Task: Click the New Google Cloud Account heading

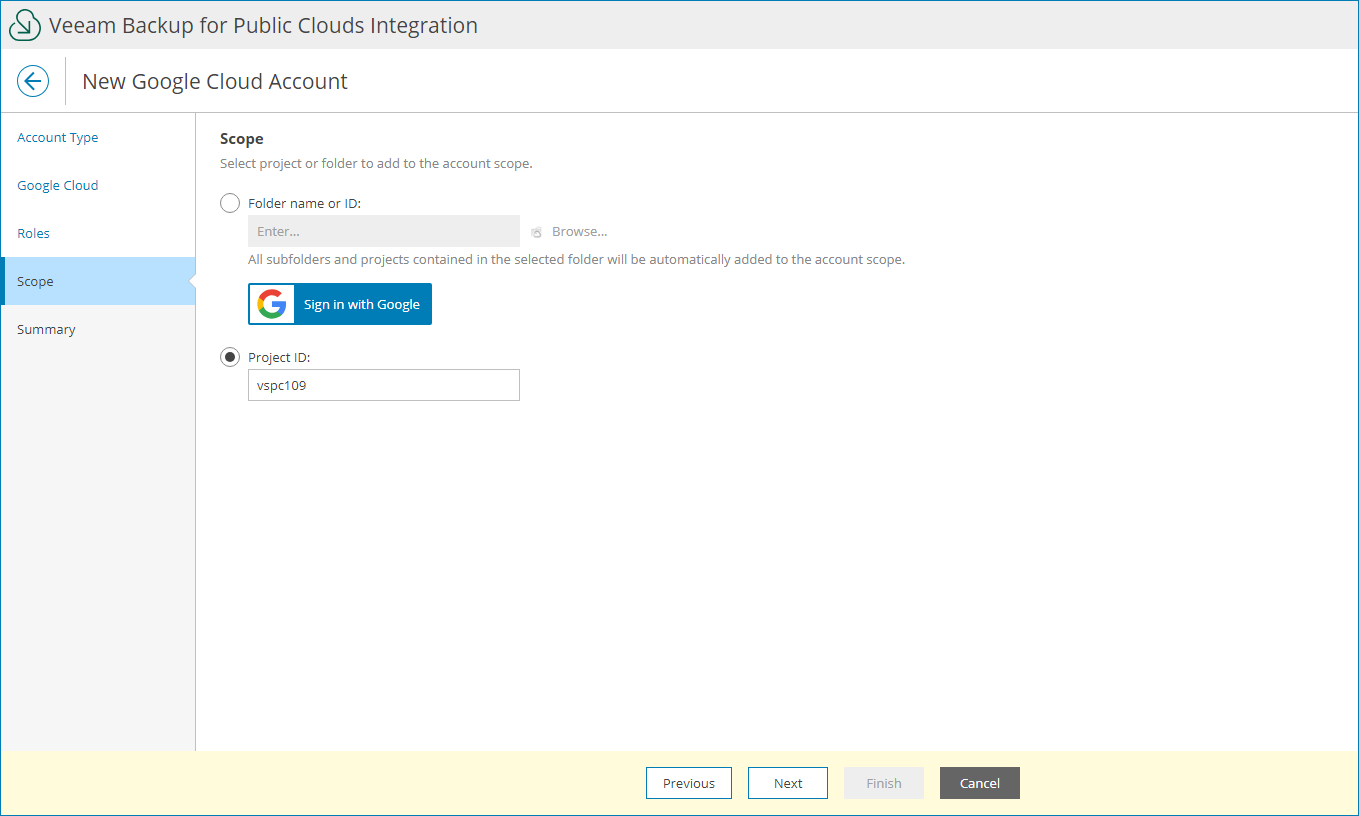Action: pyautogui.click(x=215, y=81)
